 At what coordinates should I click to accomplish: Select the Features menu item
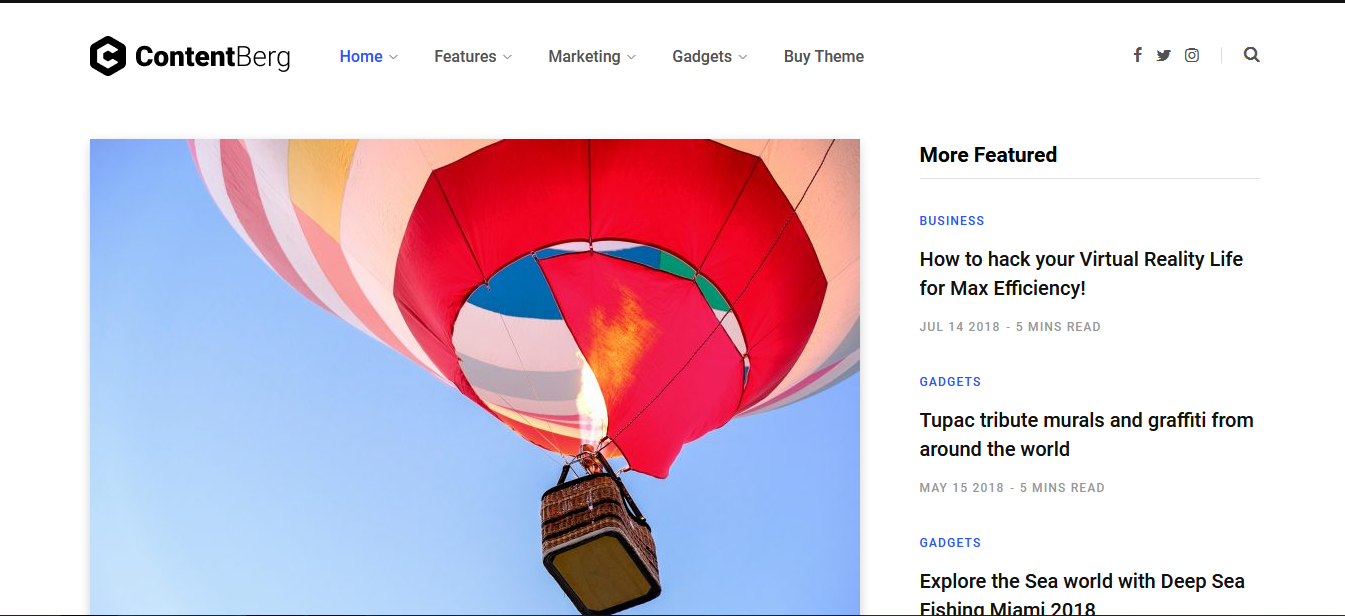(465, 56)
